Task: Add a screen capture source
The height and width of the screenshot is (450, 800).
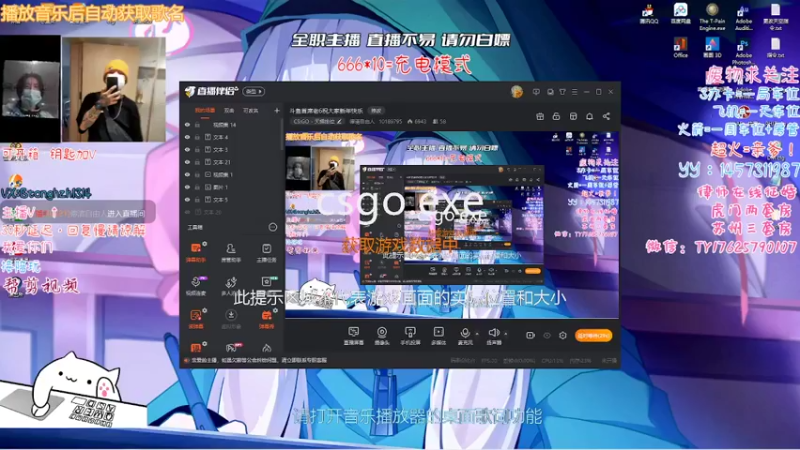Action: tap(353, 336)
